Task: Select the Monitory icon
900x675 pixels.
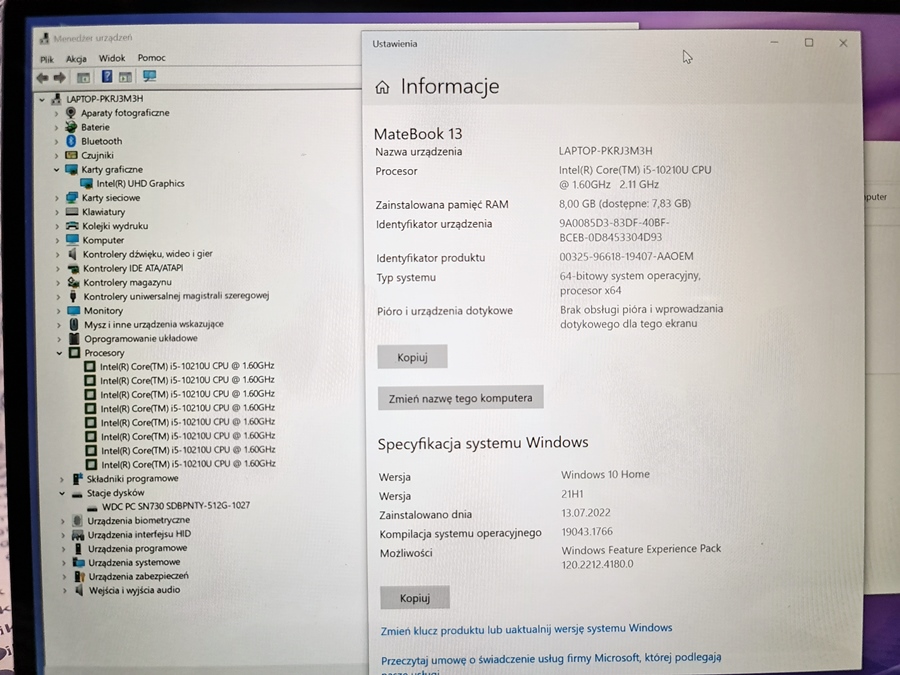Action: click(x=73, y=311)
